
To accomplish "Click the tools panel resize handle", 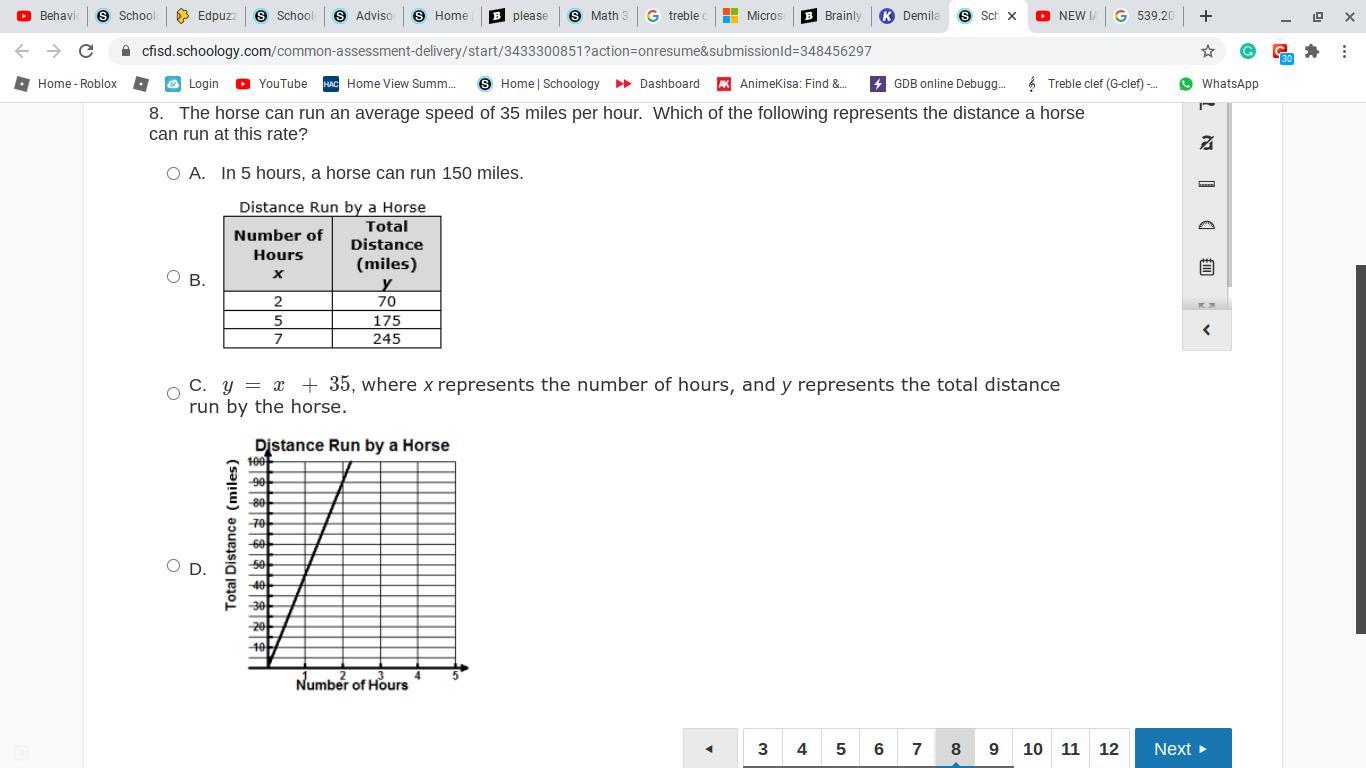I will tap(1206, 305).
